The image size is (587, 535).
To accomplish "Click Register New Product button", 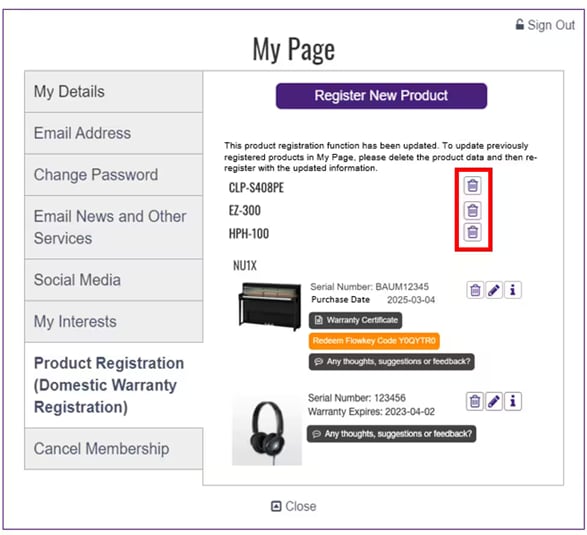I will coord(381,96).
